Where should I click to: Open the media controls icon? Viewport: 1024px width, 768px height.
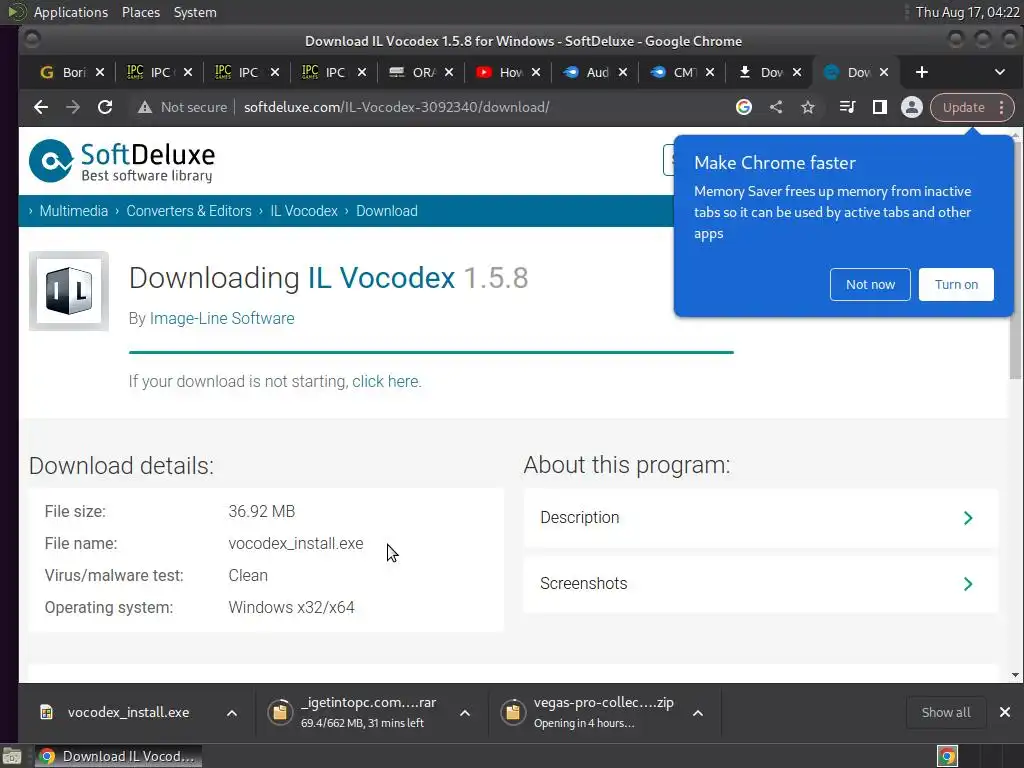pyautogui.click(x=847, y=107)
